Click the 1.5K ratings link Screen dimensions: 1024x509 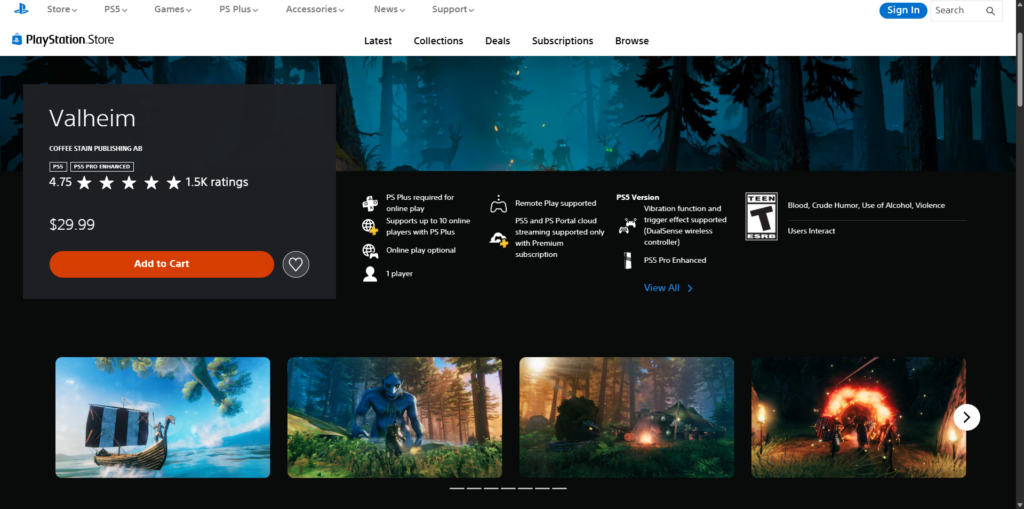217,182
